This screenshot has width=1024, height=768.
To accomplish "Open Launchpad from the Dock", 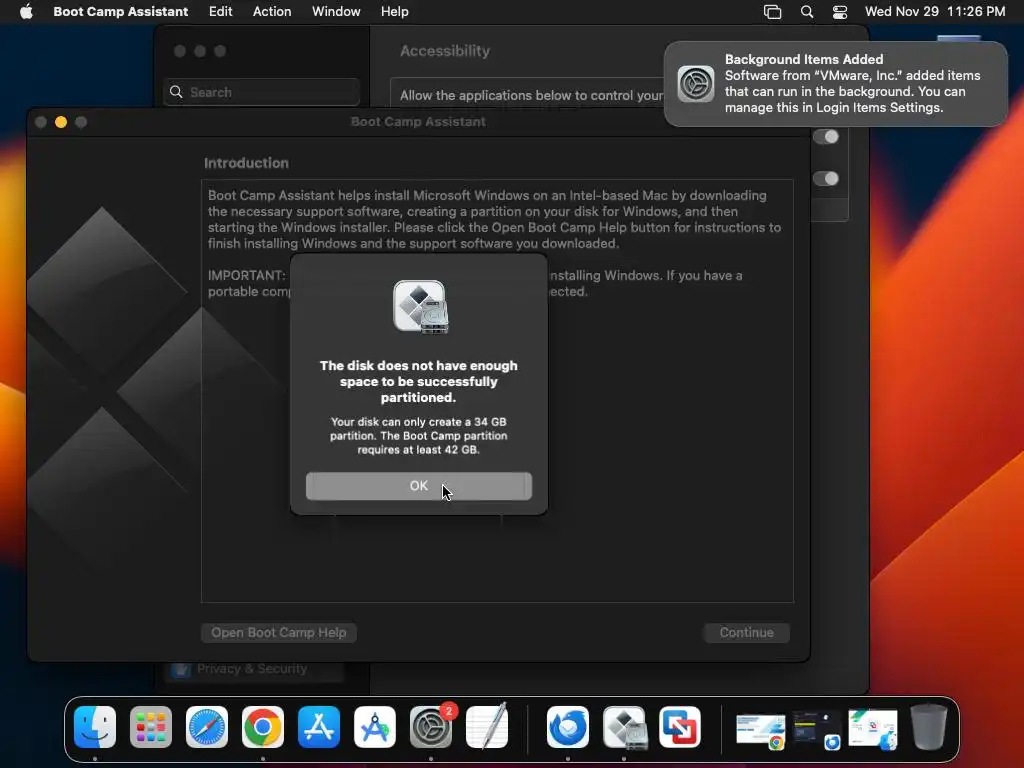I will pos(151,726).
